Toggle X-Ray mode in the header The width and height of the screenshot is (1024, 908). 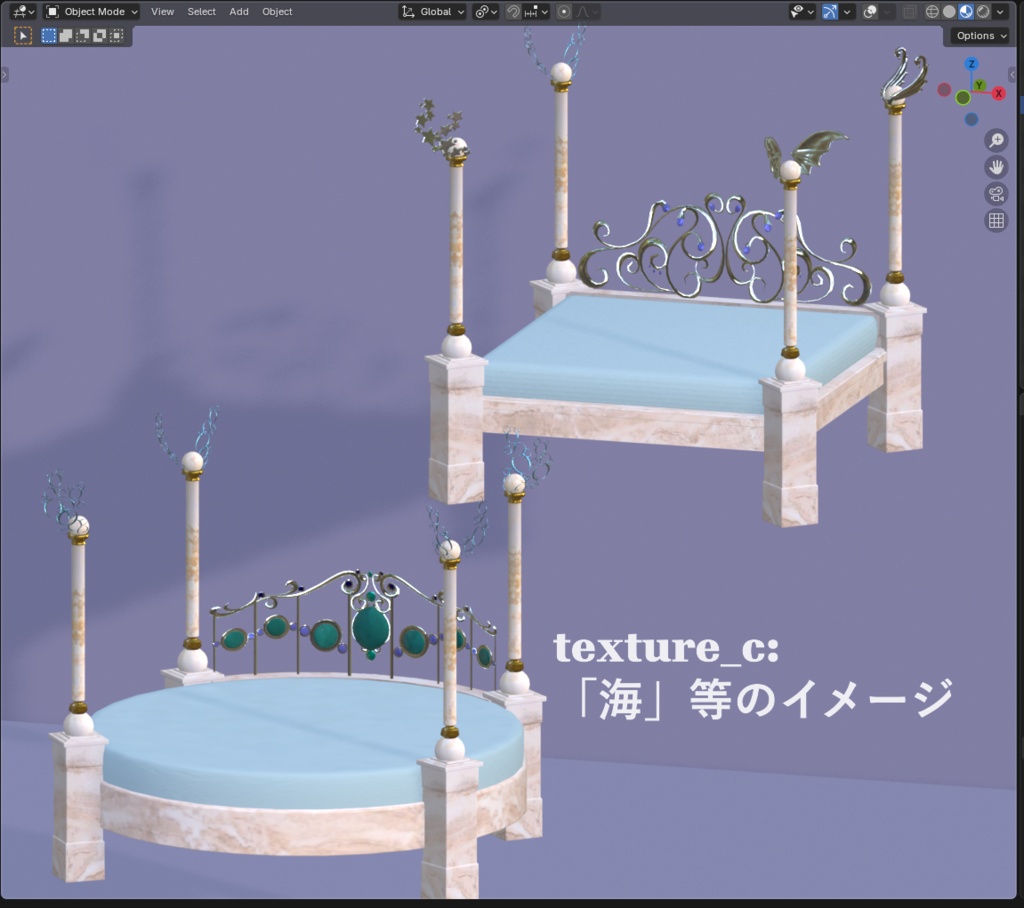(910, 11)
